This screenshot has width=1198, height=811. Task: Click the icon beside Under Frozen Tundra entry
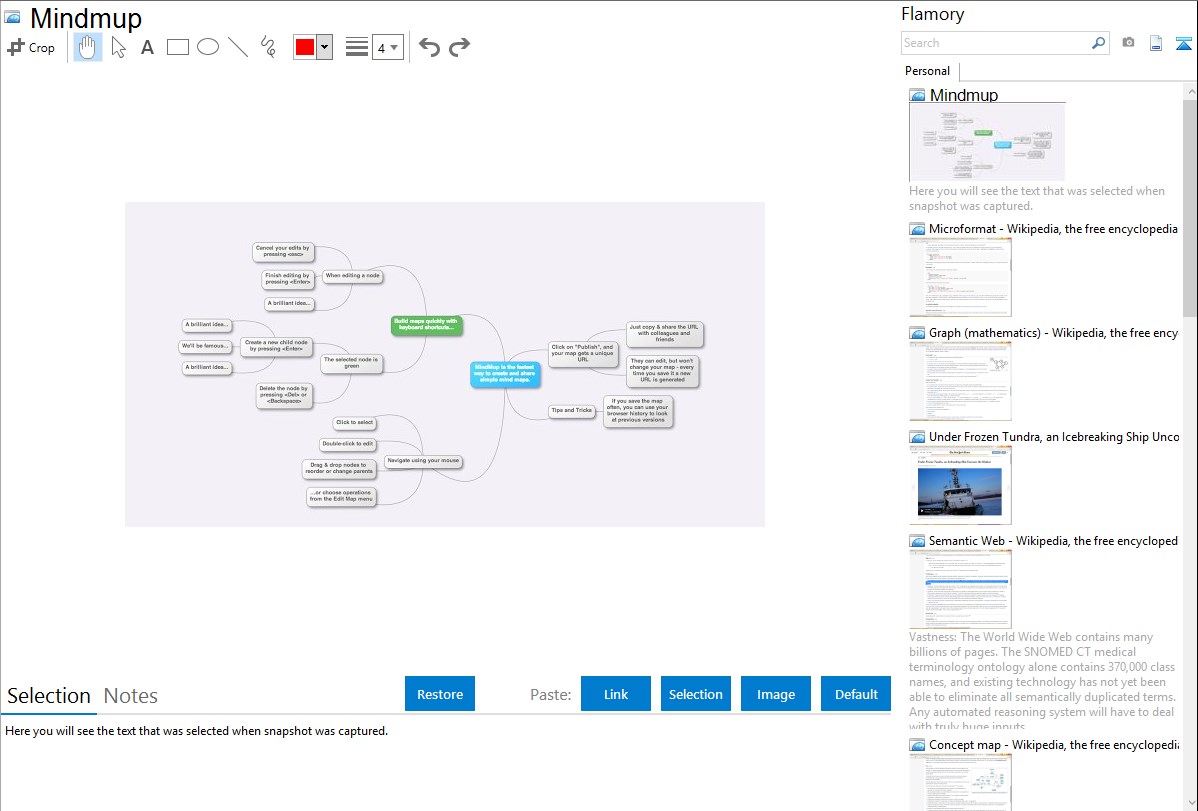coord(917,436)
